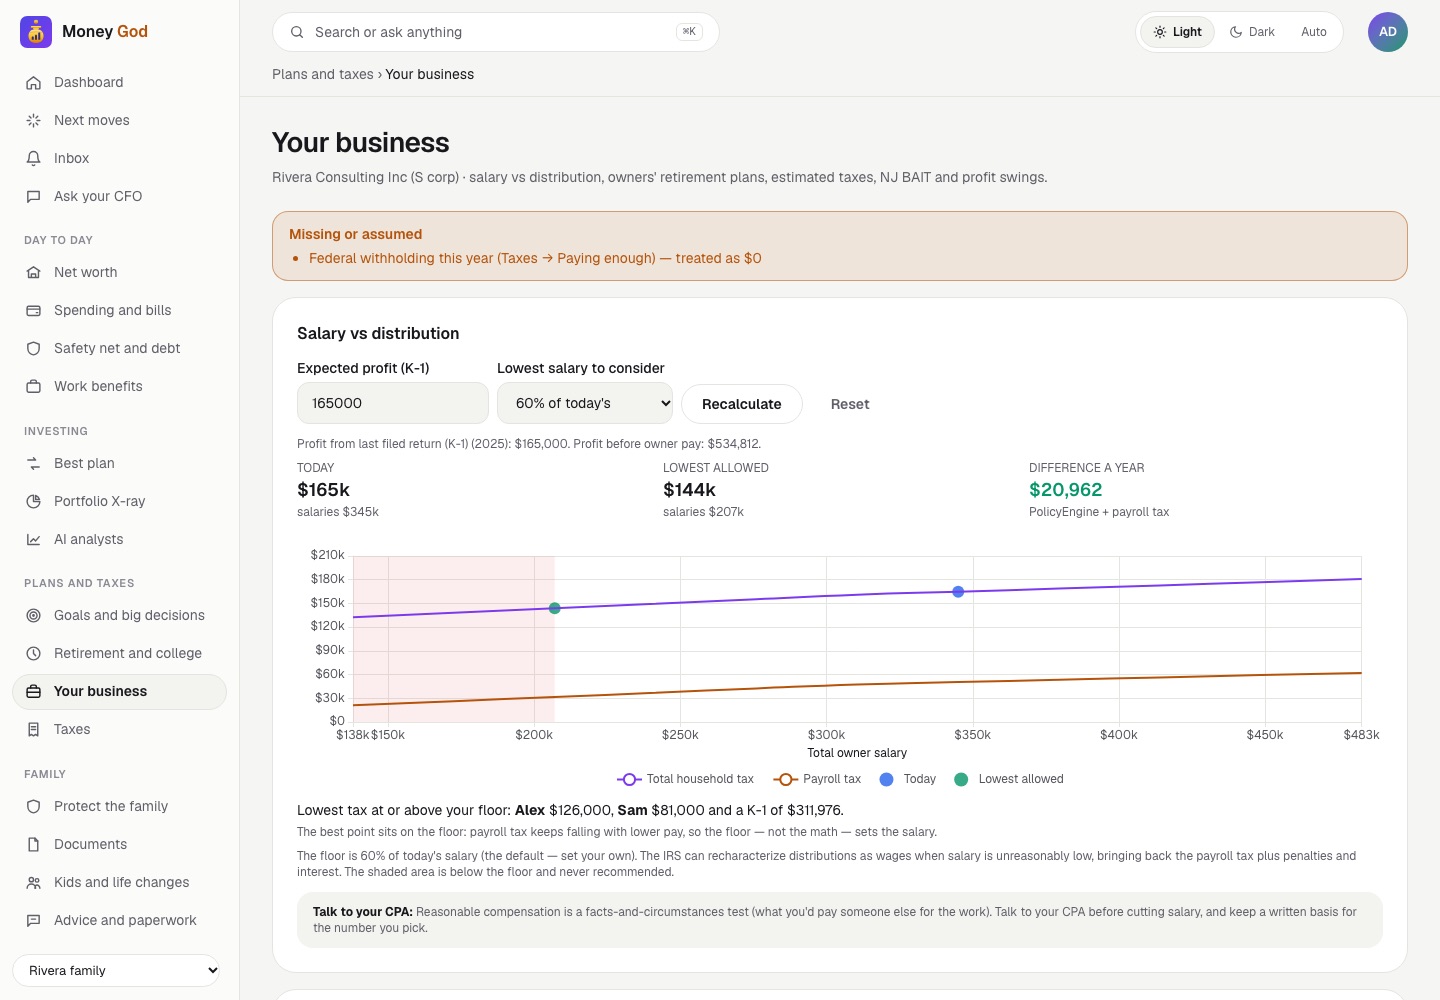Click the Work benefits briefcase icon
Screen dimensions: 1440x1000
(33, 386)
